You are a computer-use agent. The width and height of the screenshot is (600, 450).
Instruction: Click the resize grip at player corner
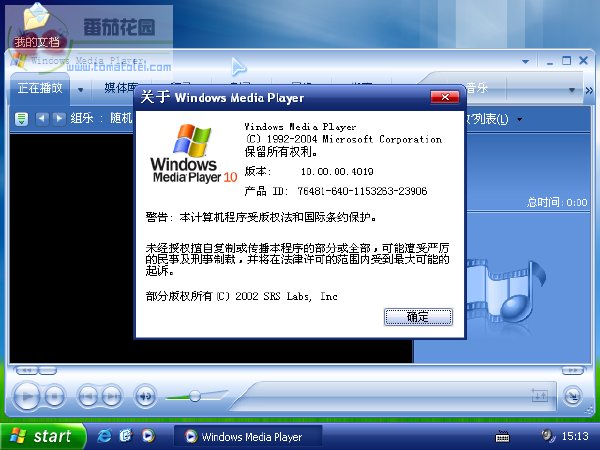(590, 411)
